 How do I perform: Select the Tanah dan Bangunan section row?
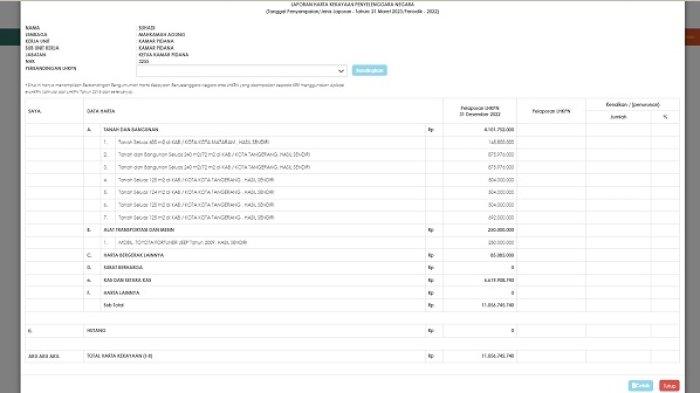click(x=353, y=130)
